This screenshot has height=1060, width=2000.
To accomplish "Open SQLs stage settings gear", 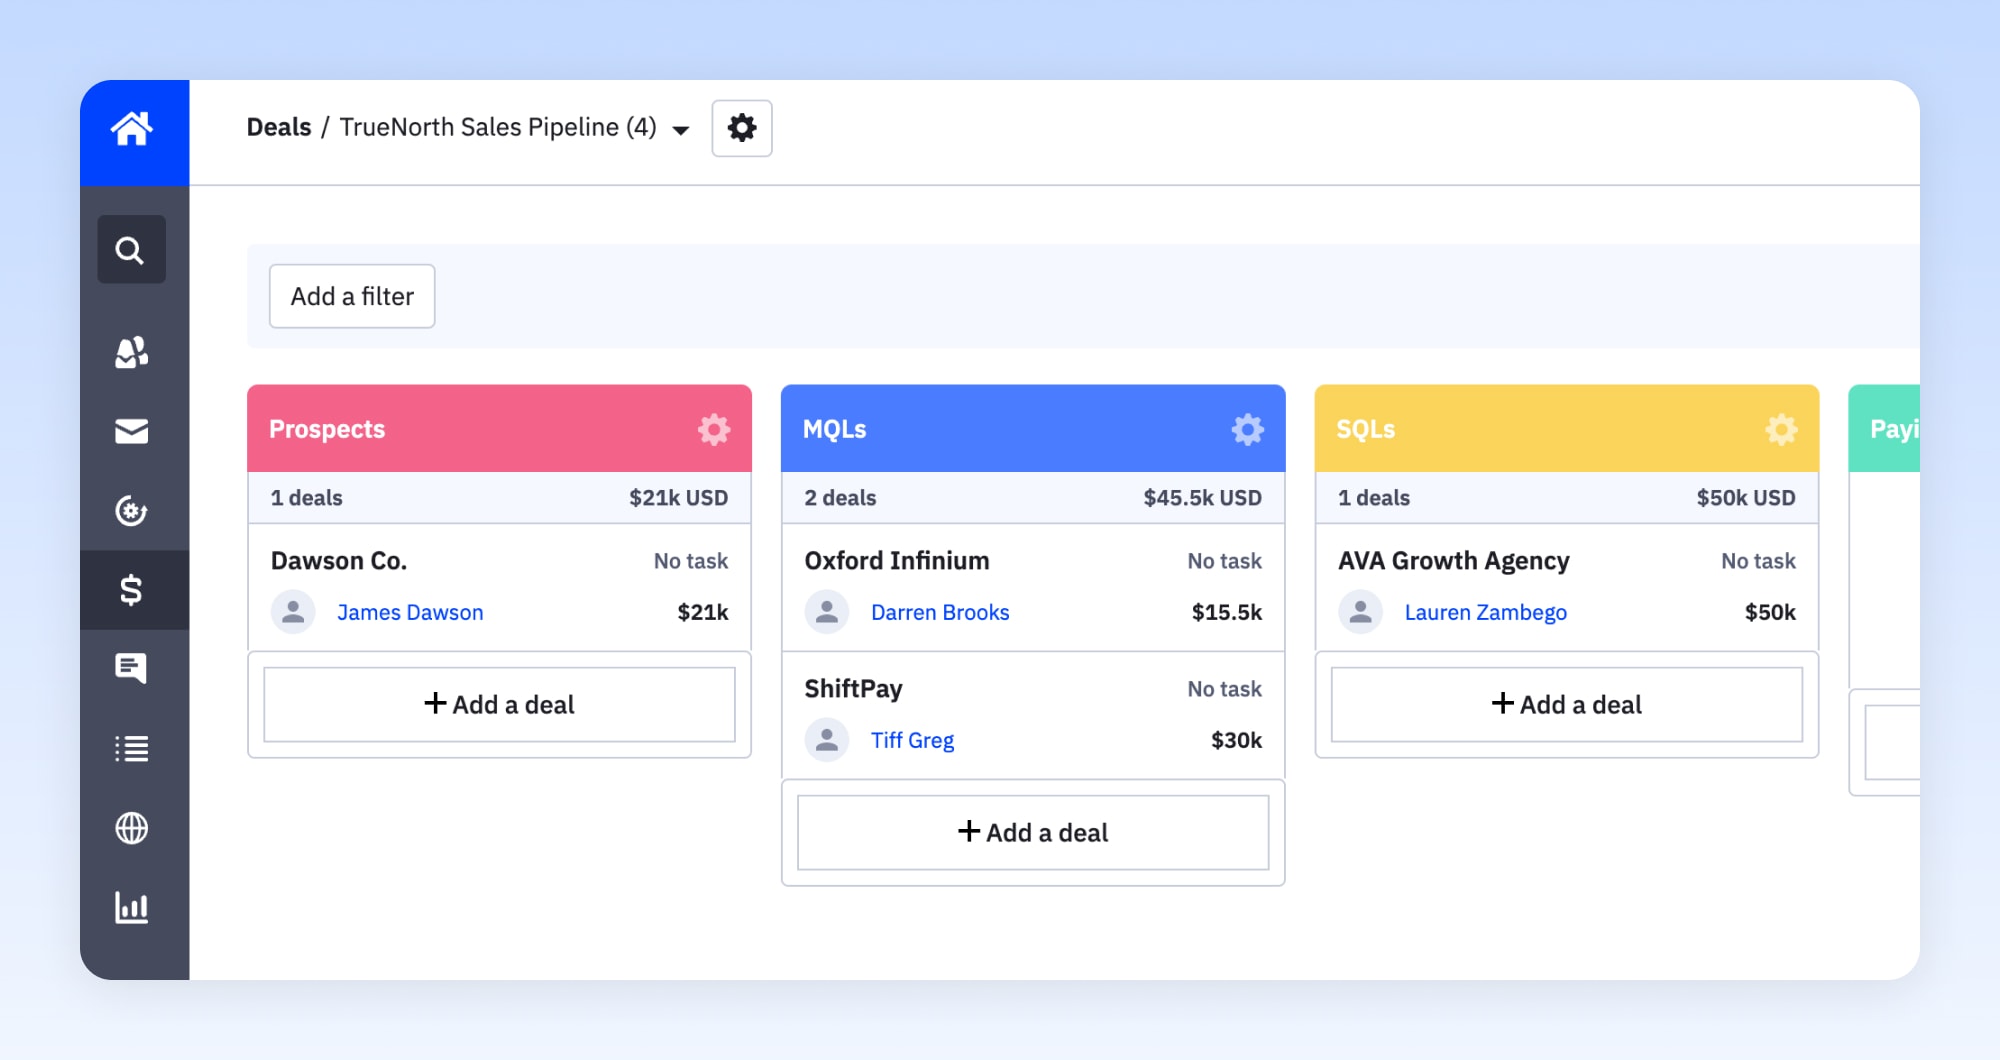I will 1781,429.
